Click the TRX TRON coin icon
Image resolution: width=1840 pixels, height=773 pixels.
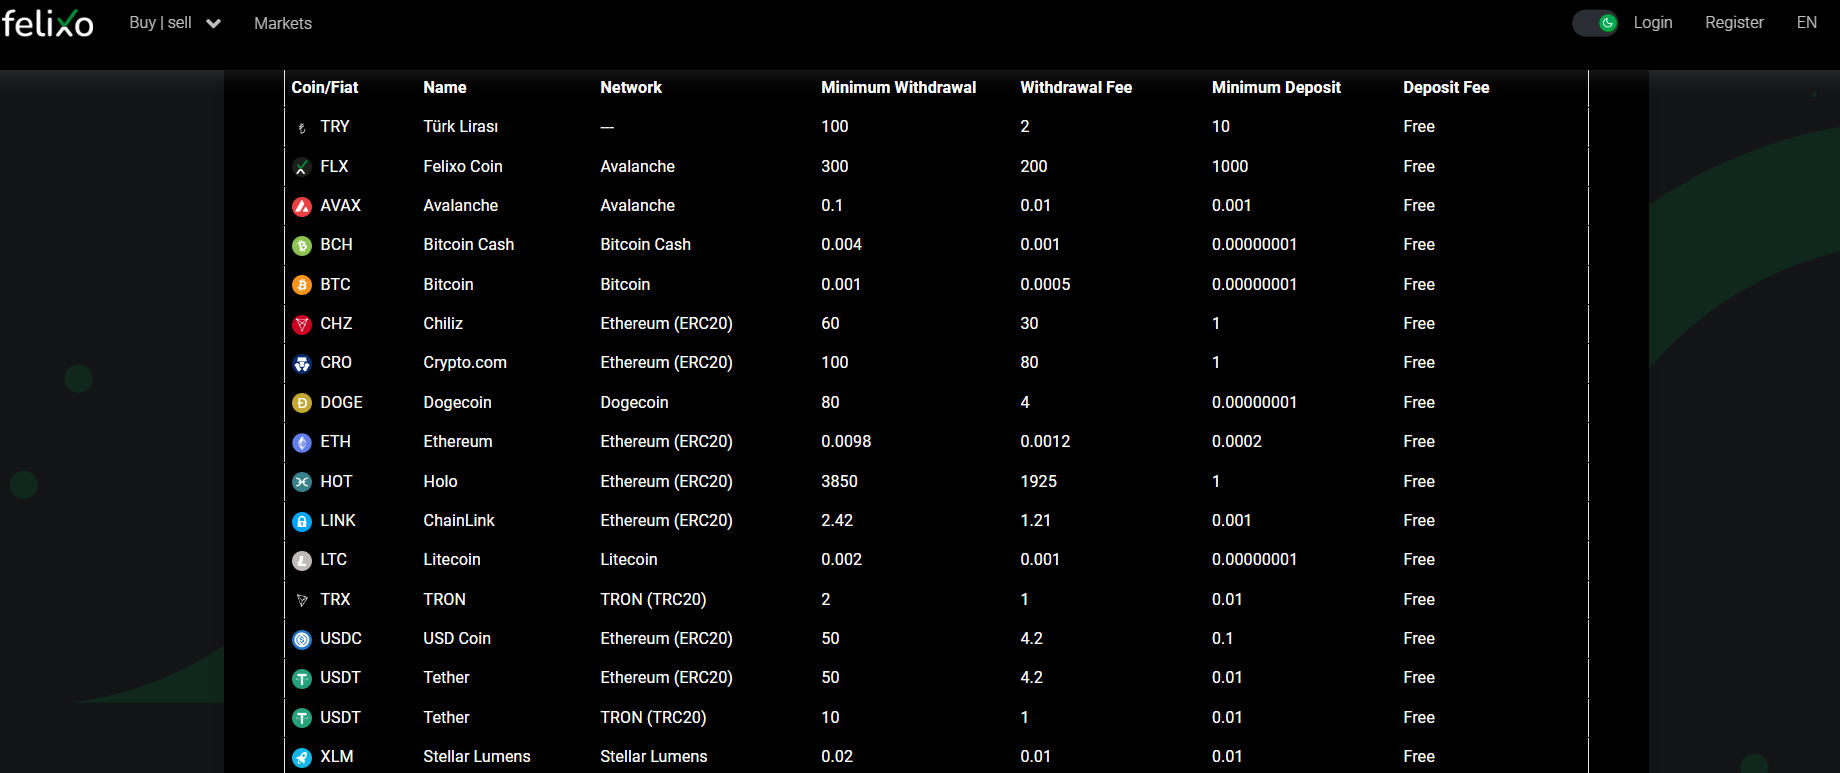(x=302, y=600)
